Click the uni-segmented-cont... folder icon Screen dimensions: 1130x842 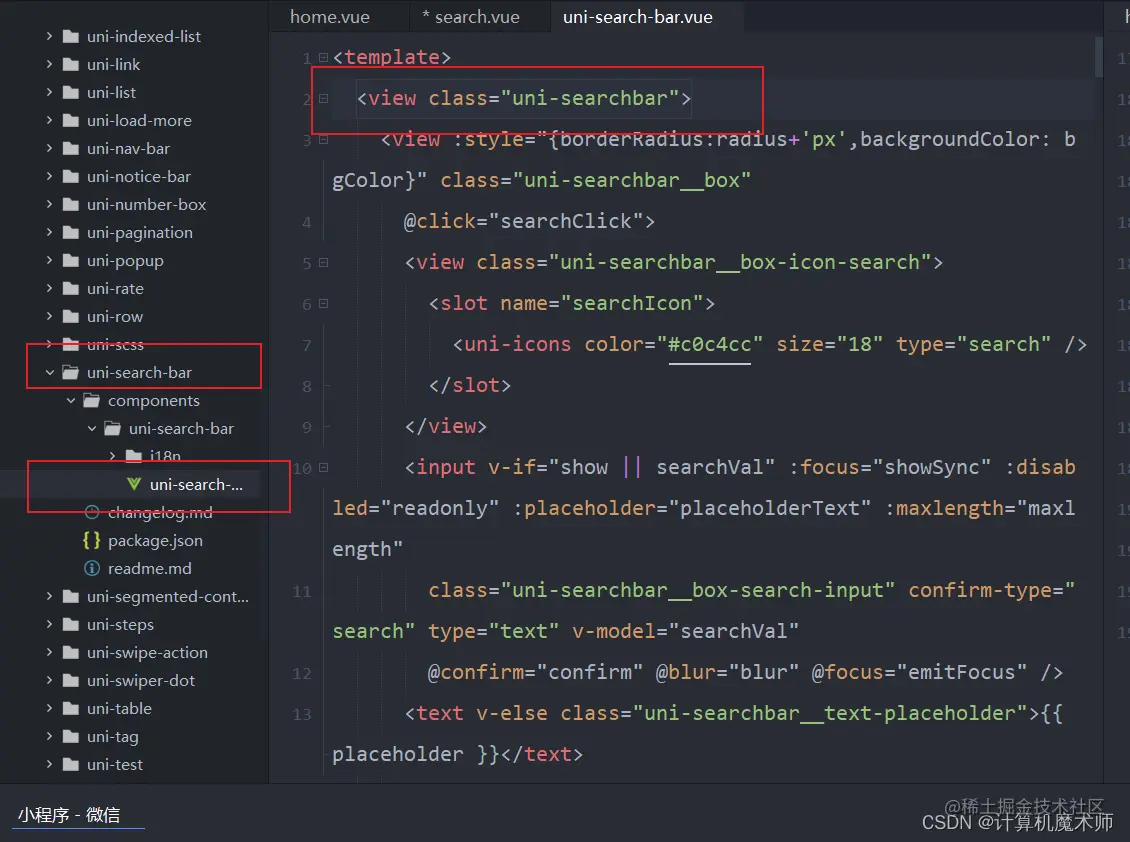point(71,596)
